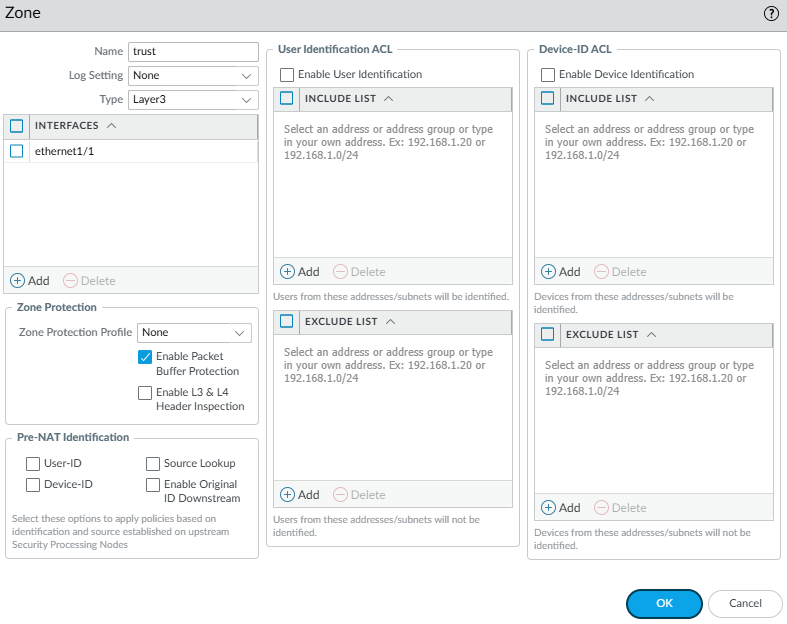Check the Pre-NAT Source Lookup option

click(153, 464)
